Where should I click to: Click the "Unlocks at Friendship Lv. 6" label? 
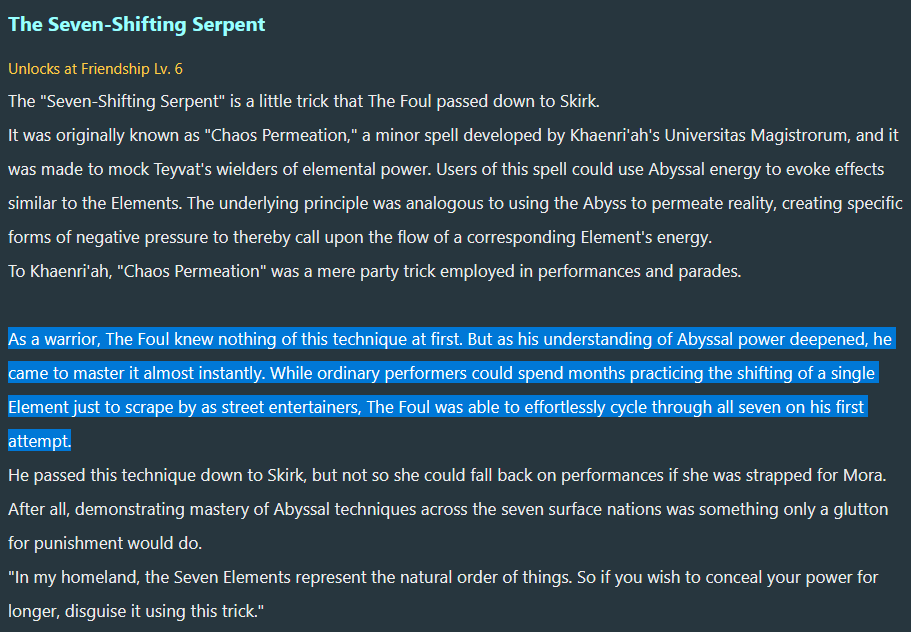[x=96, y=69]
